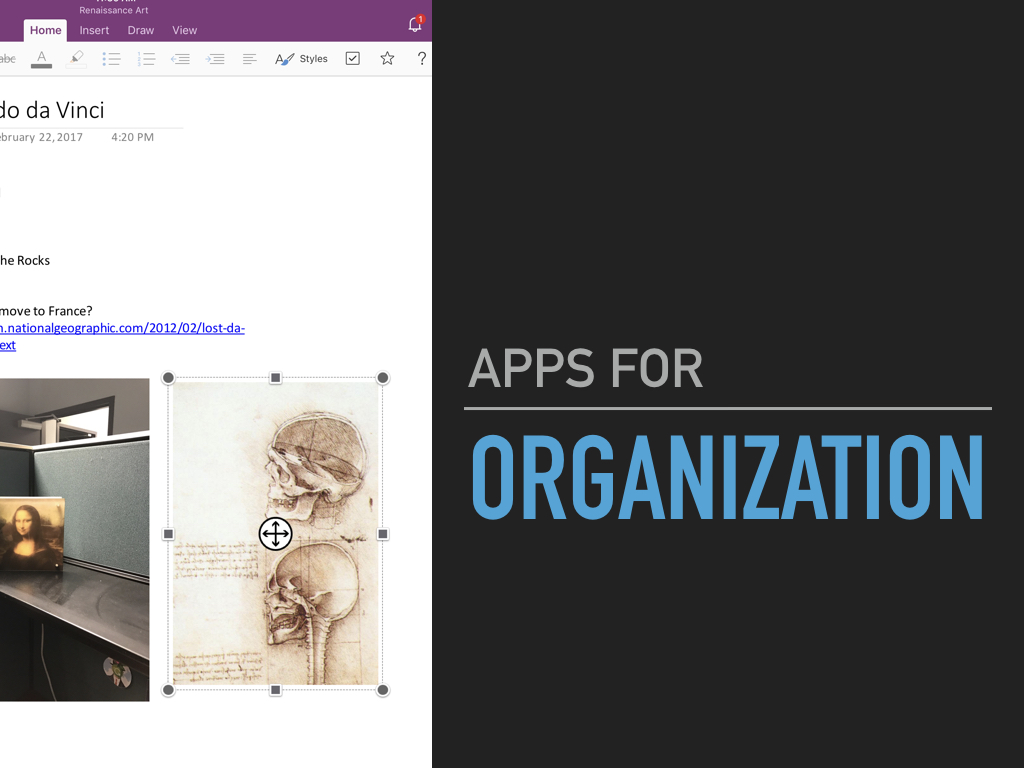Open the notifications bell icon
Image resolution: width=1024 pixels, height=768 pixels.
click(x=415, y=24)
